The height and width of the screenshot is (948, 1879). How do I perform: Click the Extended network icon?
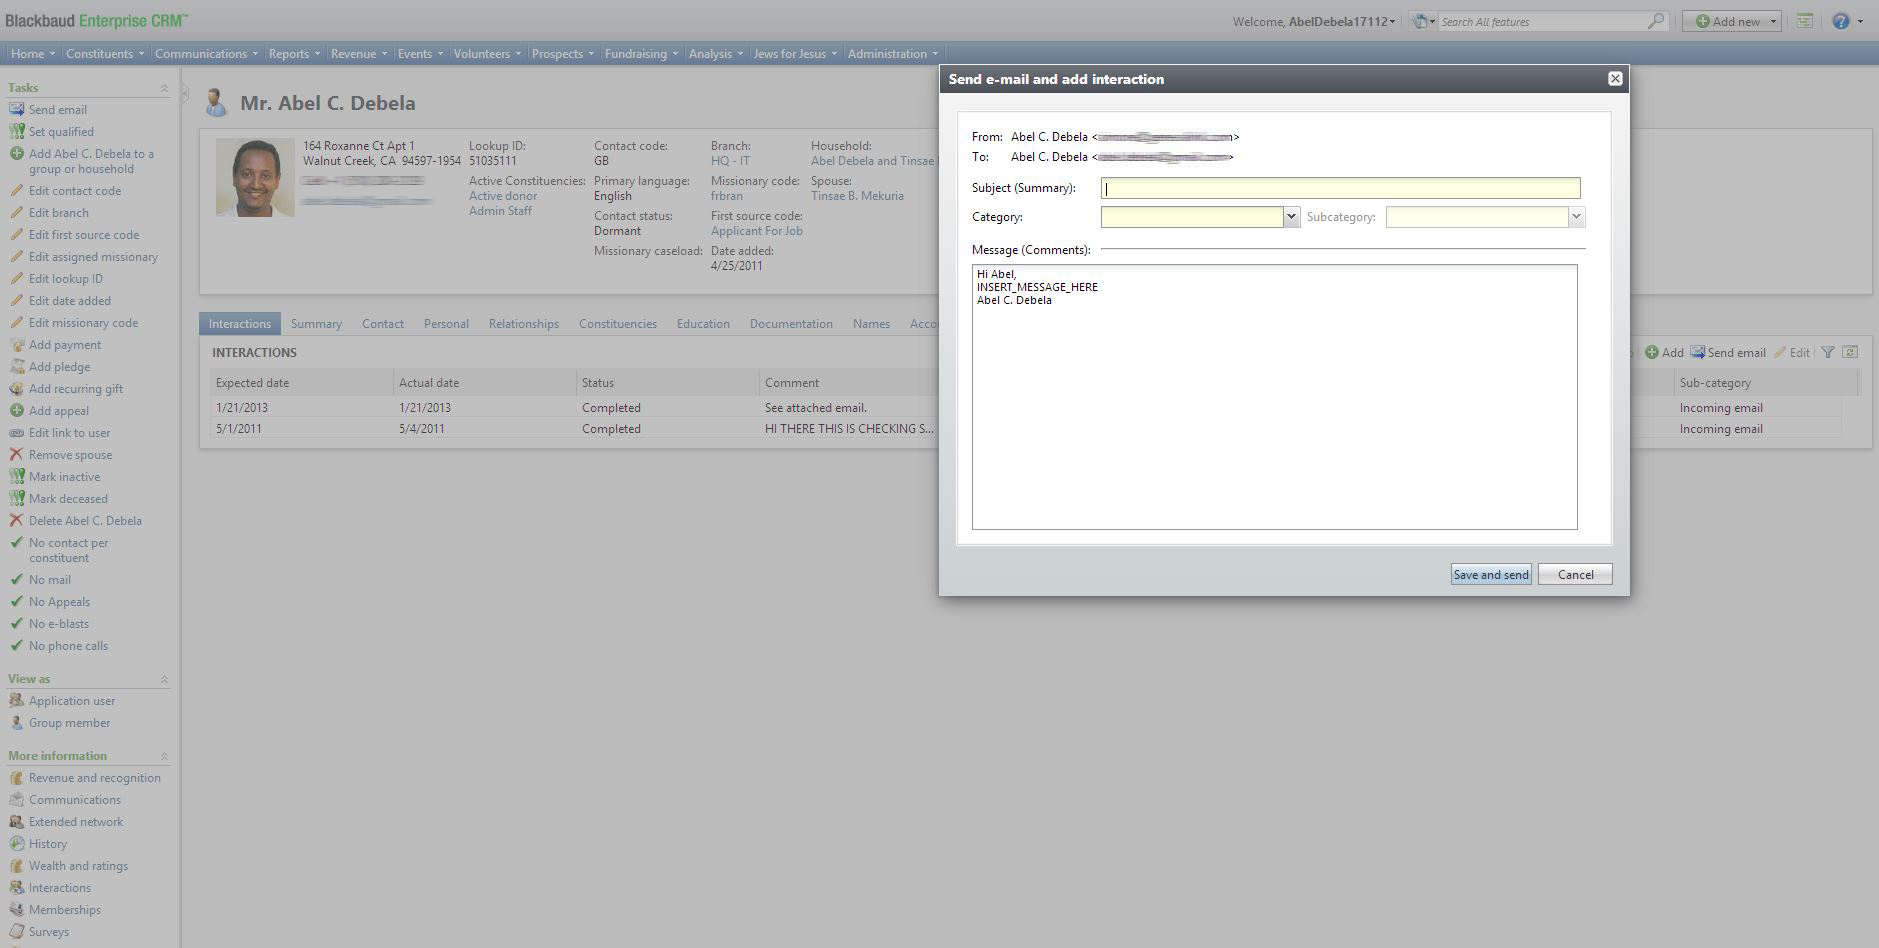16,822
